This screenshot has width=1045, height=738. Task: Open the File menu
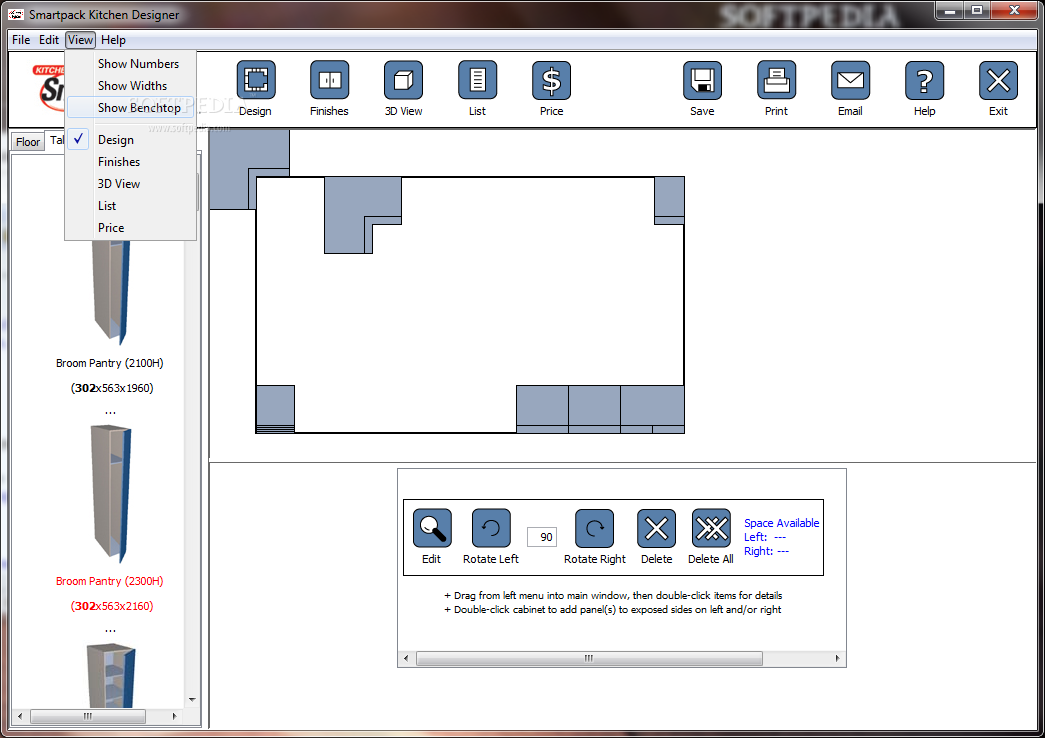(21, 39)
